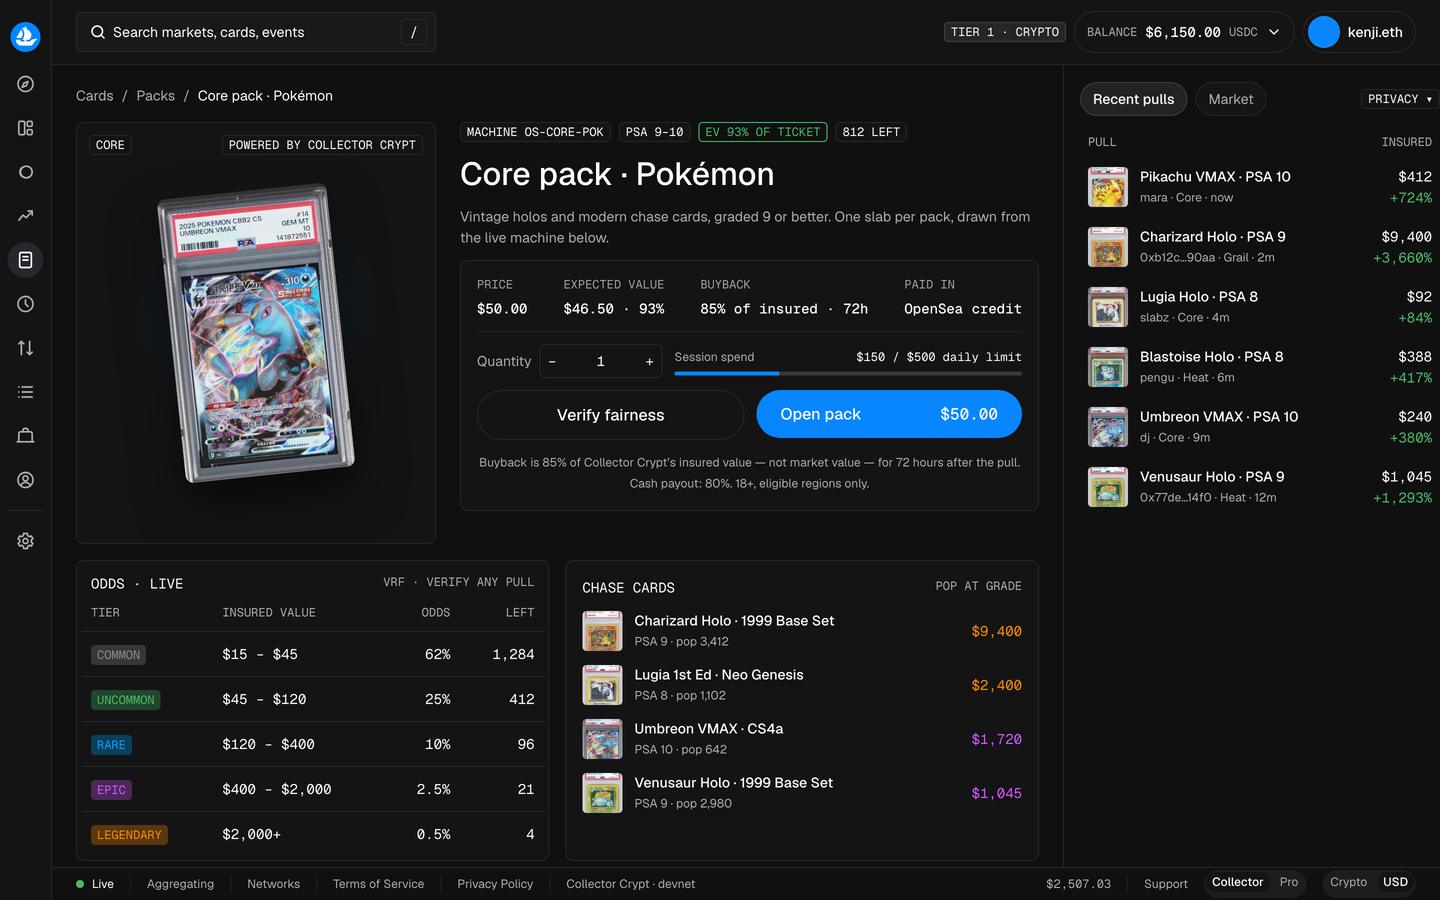
Task: Open the list lines icon in sidebar
Action: (x=26, y=392)
